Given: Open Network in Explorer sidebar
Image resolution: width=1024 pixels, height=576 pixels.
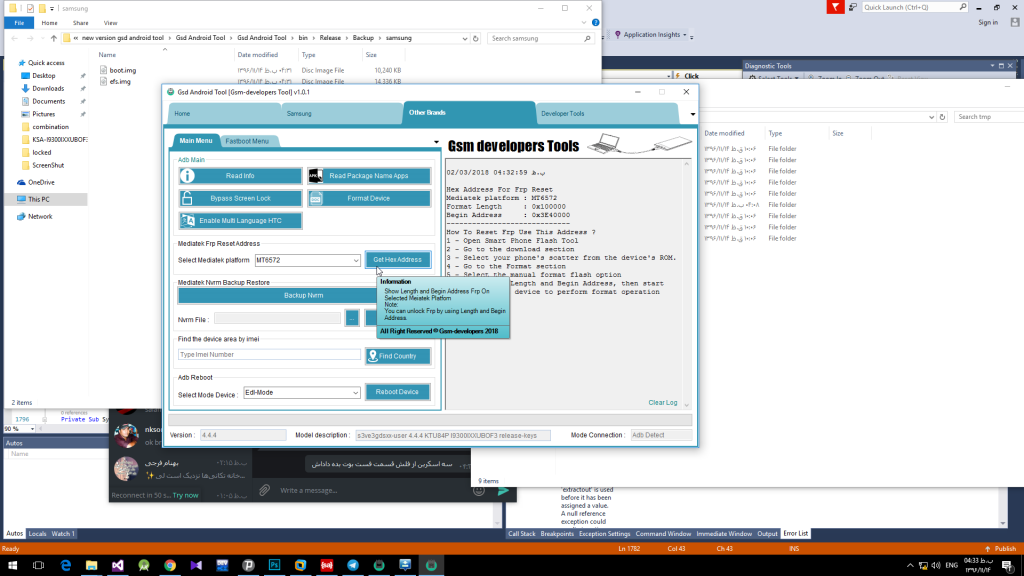Looking at the screenshot, I should click(40, 216).
